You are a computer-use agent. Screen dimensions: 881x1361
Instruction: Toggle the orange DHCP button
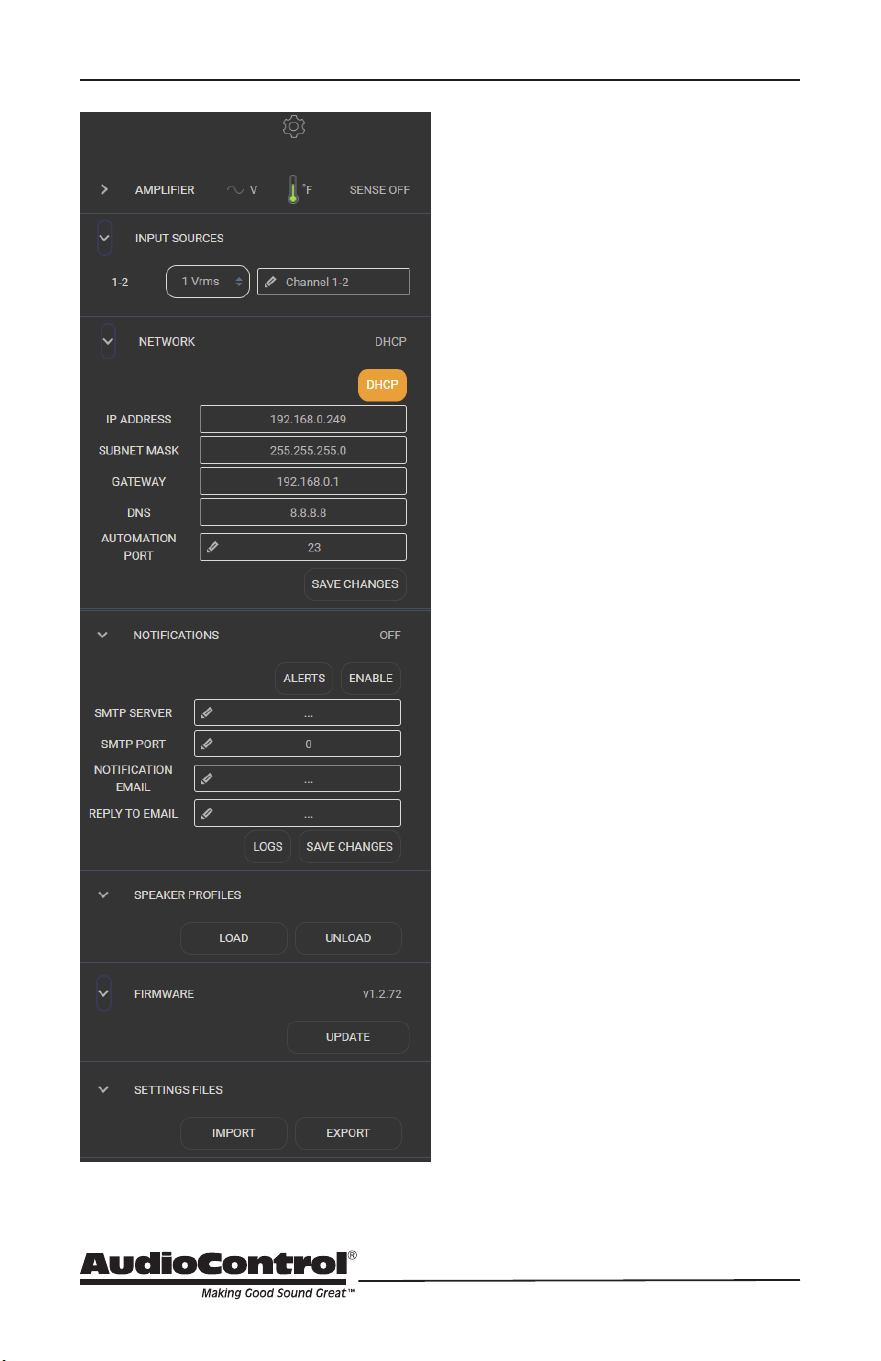click(x=383, y=385)
